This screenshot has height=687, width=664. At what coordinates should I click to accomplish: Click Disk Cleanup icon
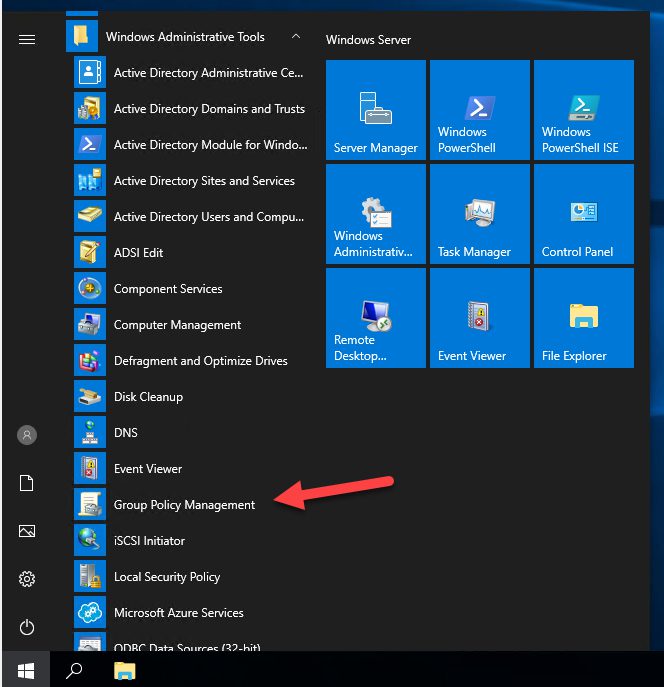click(x=90, y=396)
